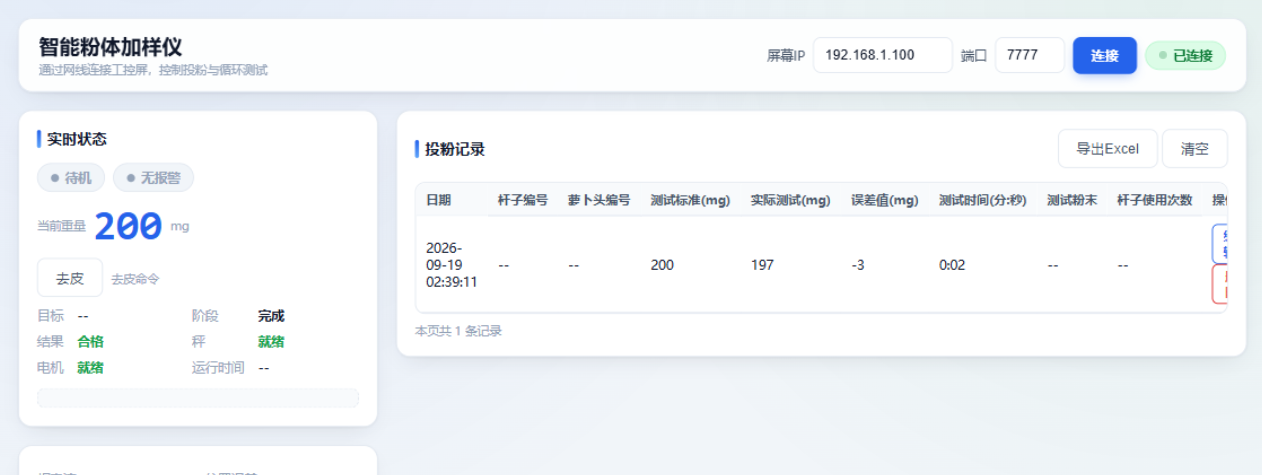This screenshot has width=1262, height=475.
Task: Focus the 屏幕IP field showing 192.168.1.100
Action: 882,55
